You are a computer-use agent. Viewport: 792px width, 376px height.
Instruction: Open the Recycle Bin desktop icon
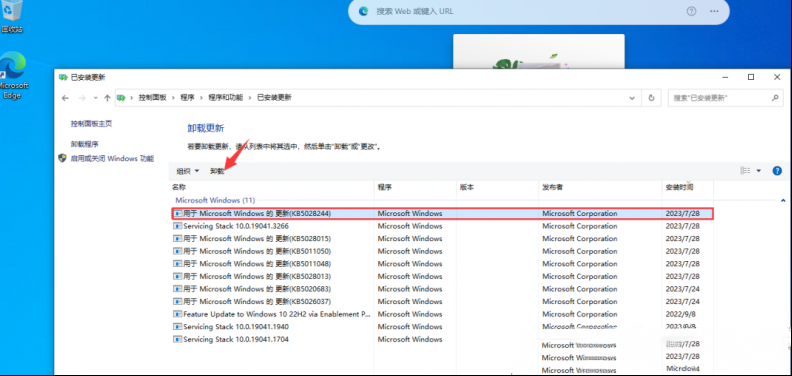pos(12,15)
